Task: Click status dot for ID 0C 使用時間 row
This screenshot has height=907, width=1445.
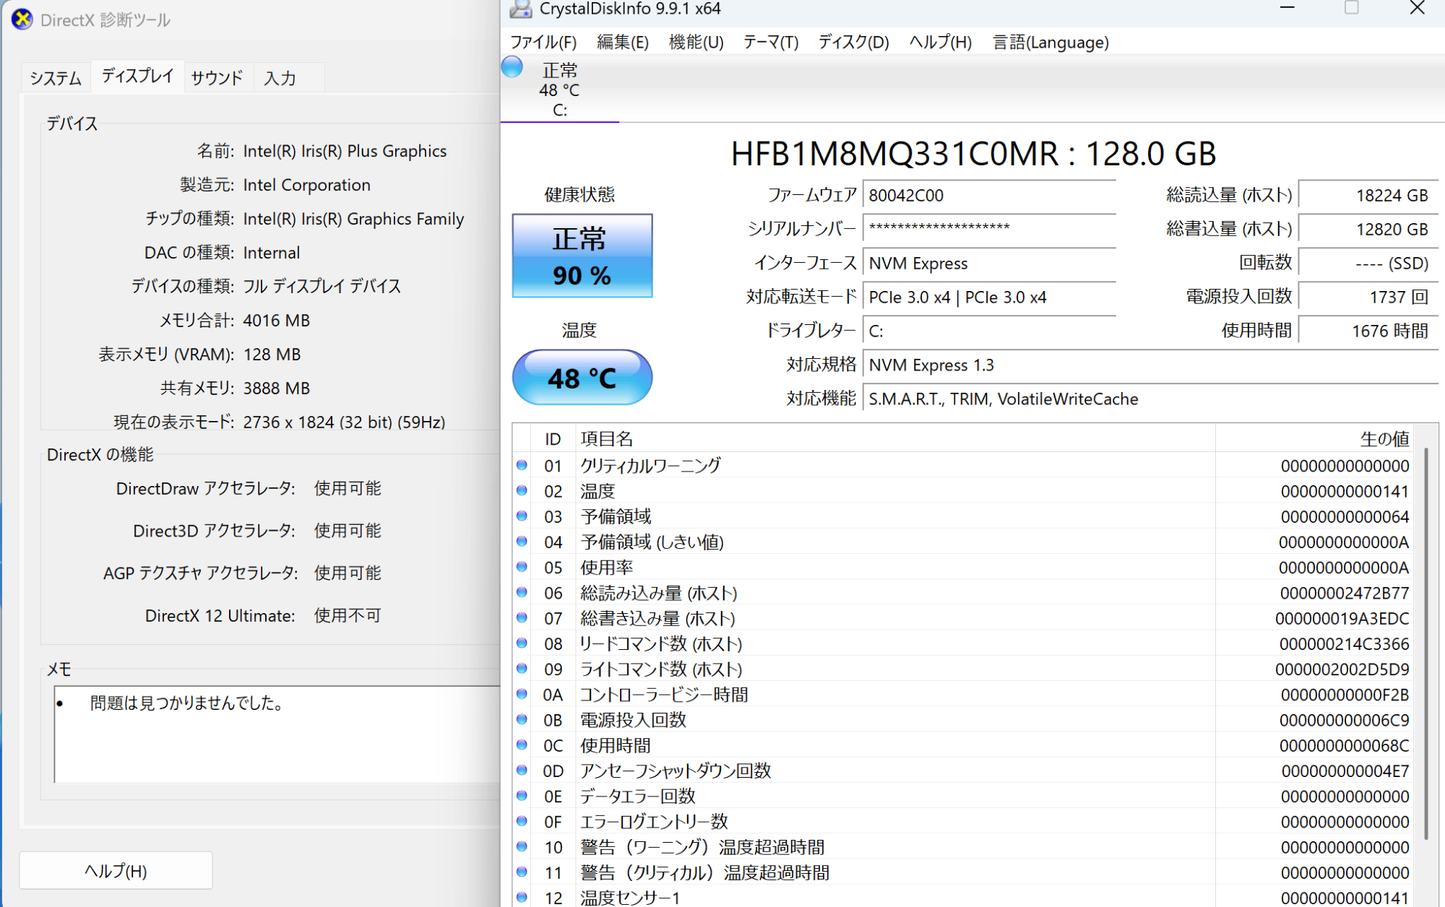Action: point(522,745)
